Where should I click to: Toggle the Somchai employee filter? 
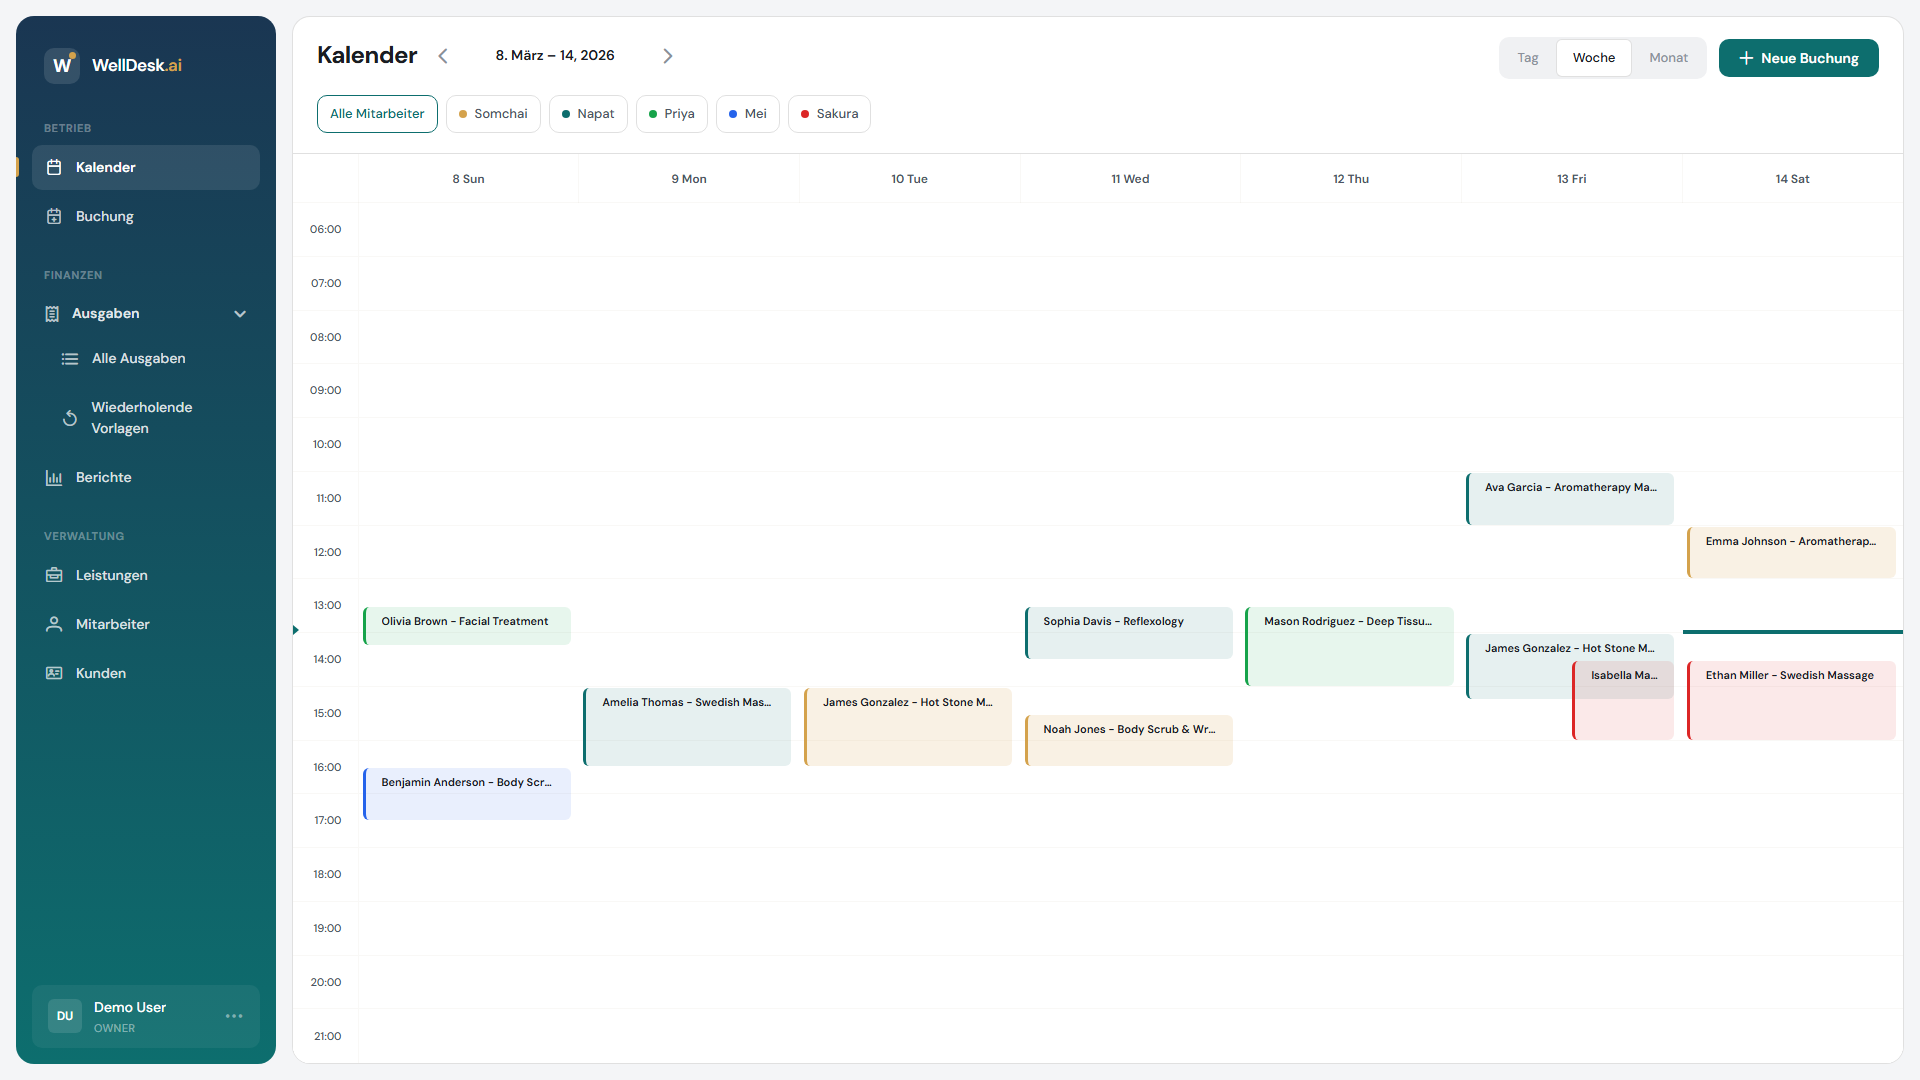pyautogui.click(x=492, y=113)
